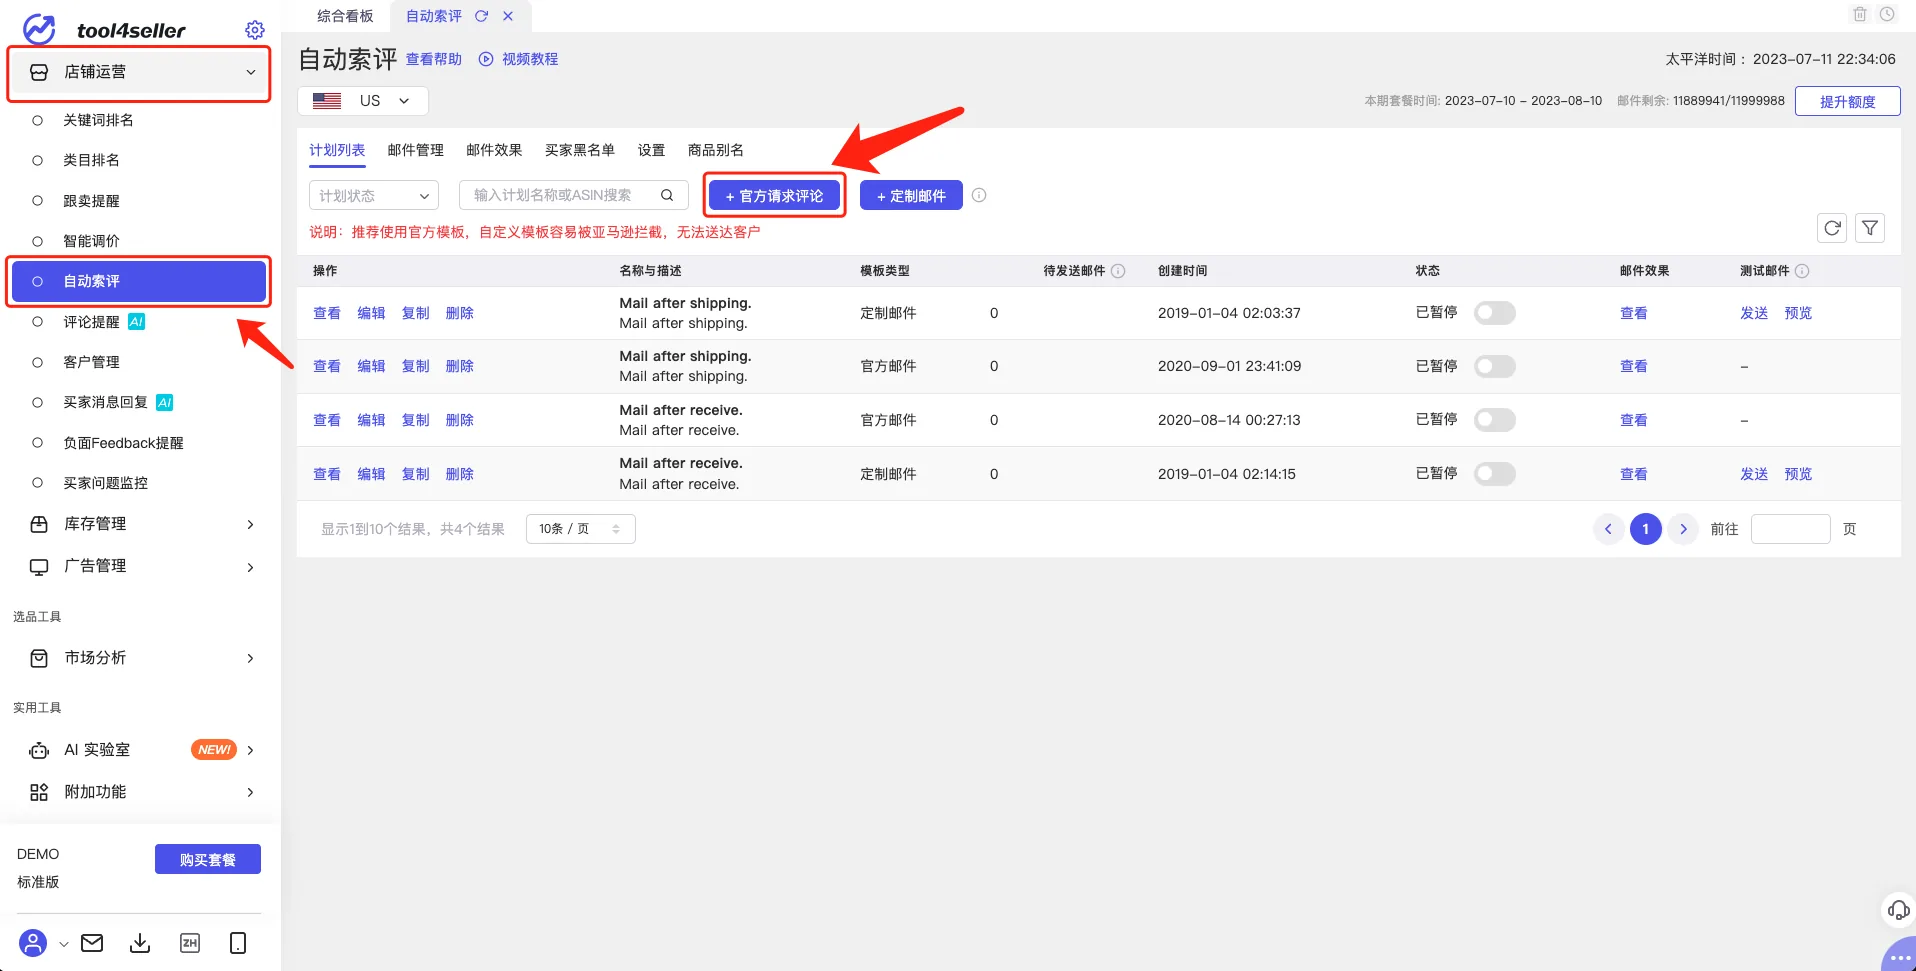Expand the 市场分析 menu
The width and height of the screenshot is (1916, 971).
pos(139,658)
